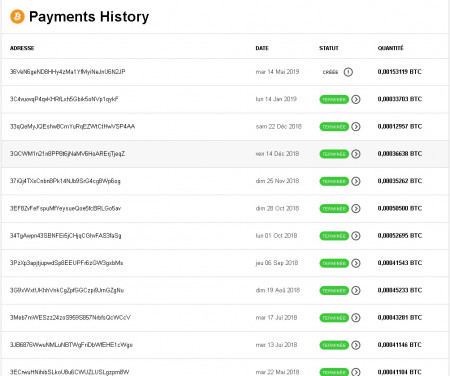Select the date mar 14 Mai 2019
The height and width of the screenshot is (376, 450).
pyautogui.click(x=277, y=72)
